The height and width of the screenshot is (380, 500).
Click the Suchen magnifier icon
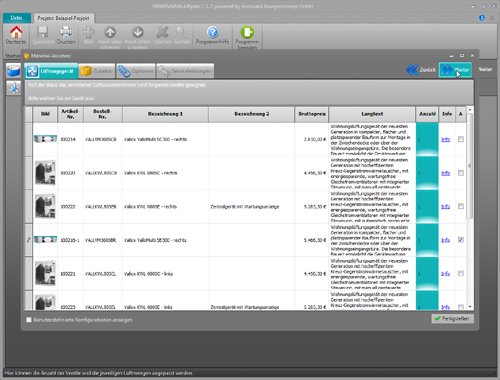click(182, 32)
